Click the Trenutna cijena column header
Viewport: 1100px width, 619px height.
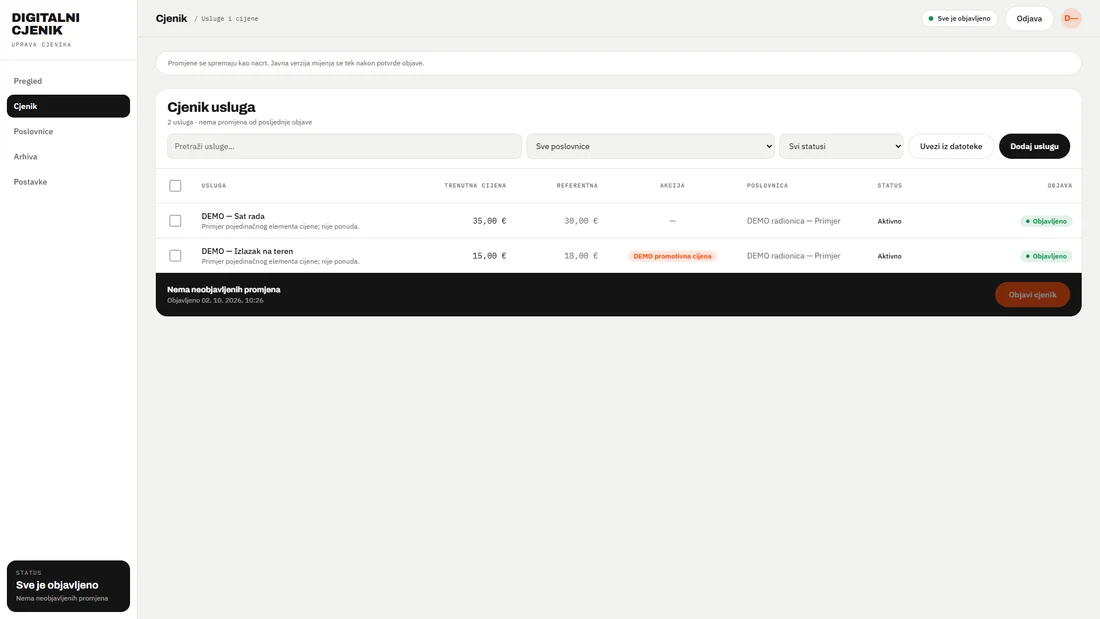(x=475, y=186)
